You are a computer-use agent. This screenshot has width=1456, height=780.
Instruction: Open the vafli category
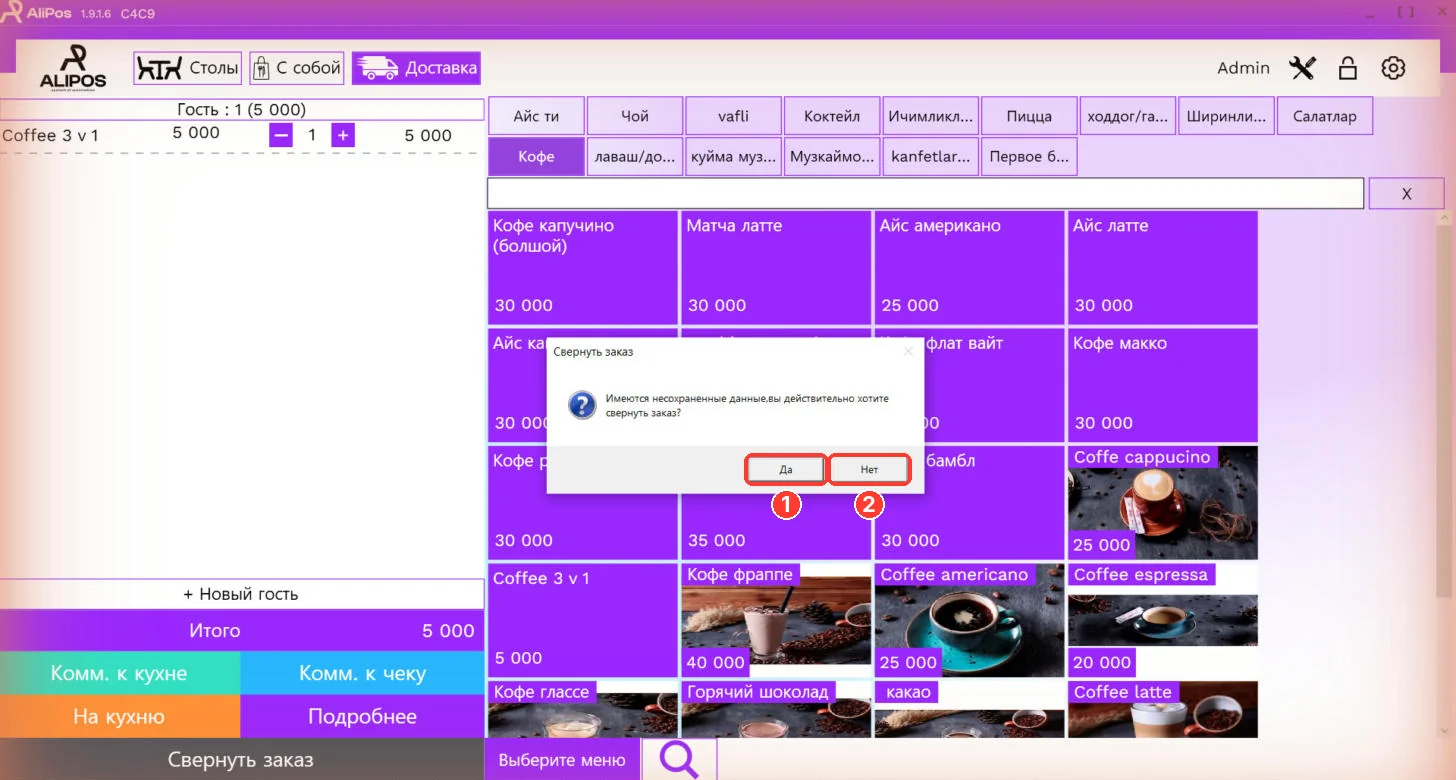tap(733, 116)
